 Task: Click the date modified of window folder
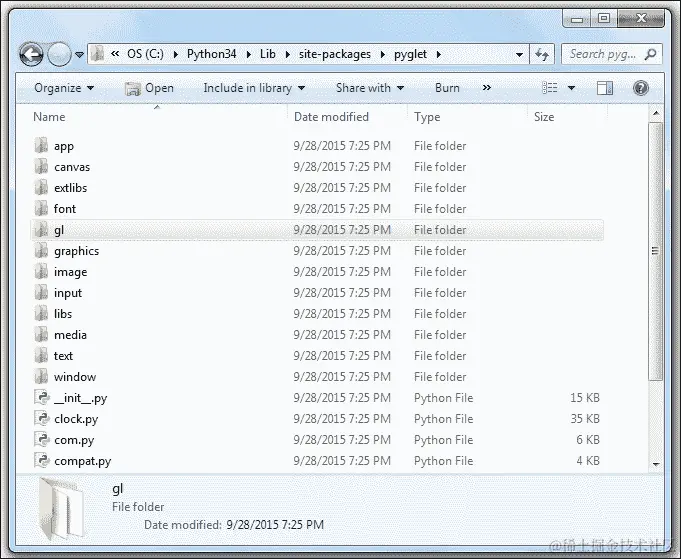[x=342, y=377]
